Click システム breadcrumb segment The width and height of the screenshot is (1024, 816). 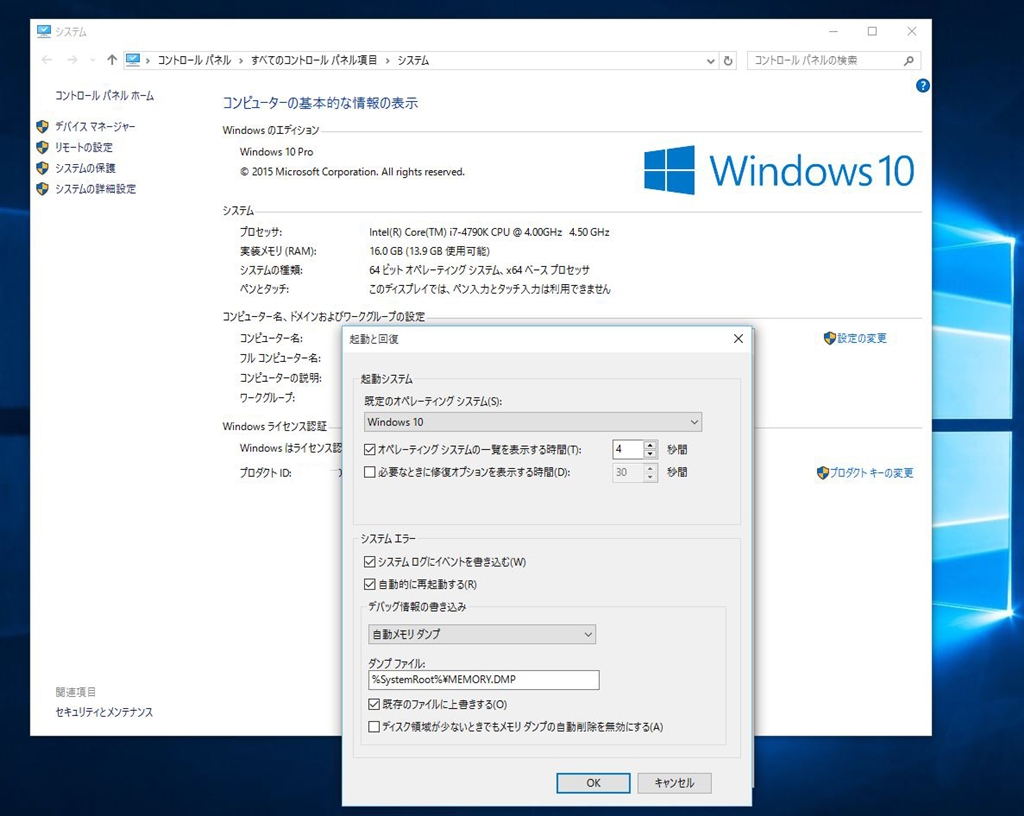pos(413,60)
